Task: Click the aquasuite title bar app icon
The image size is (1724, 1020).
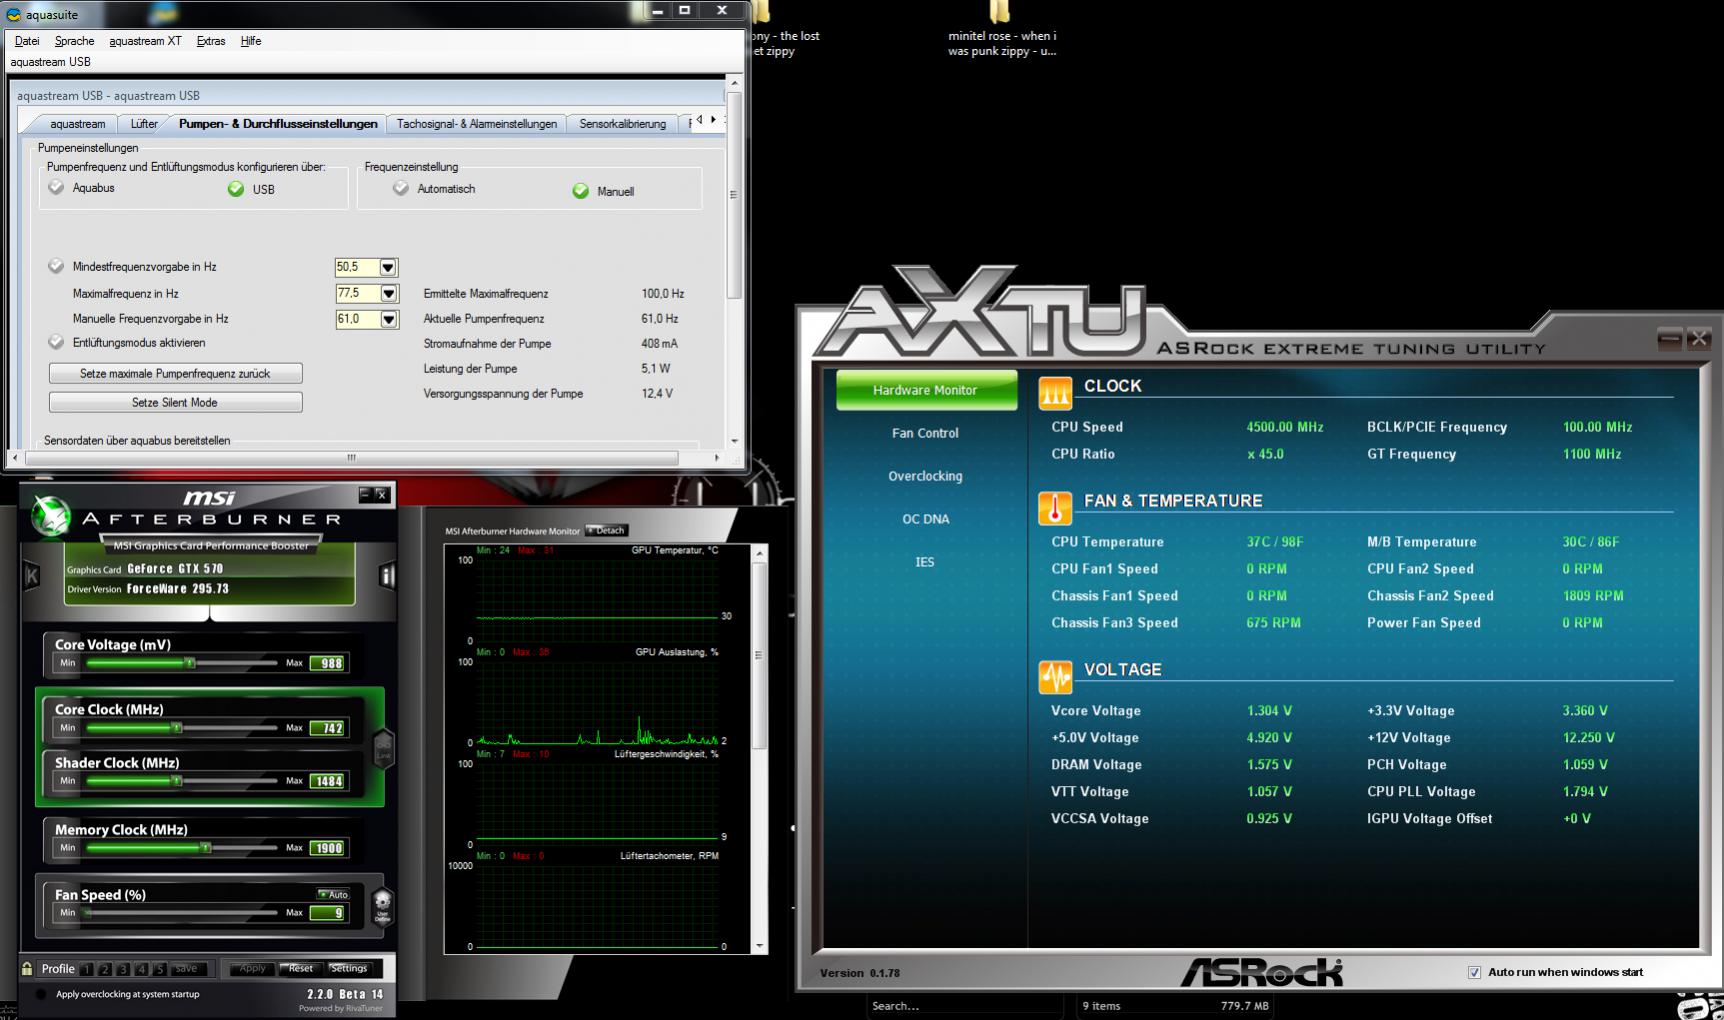Action: [14, 15]
